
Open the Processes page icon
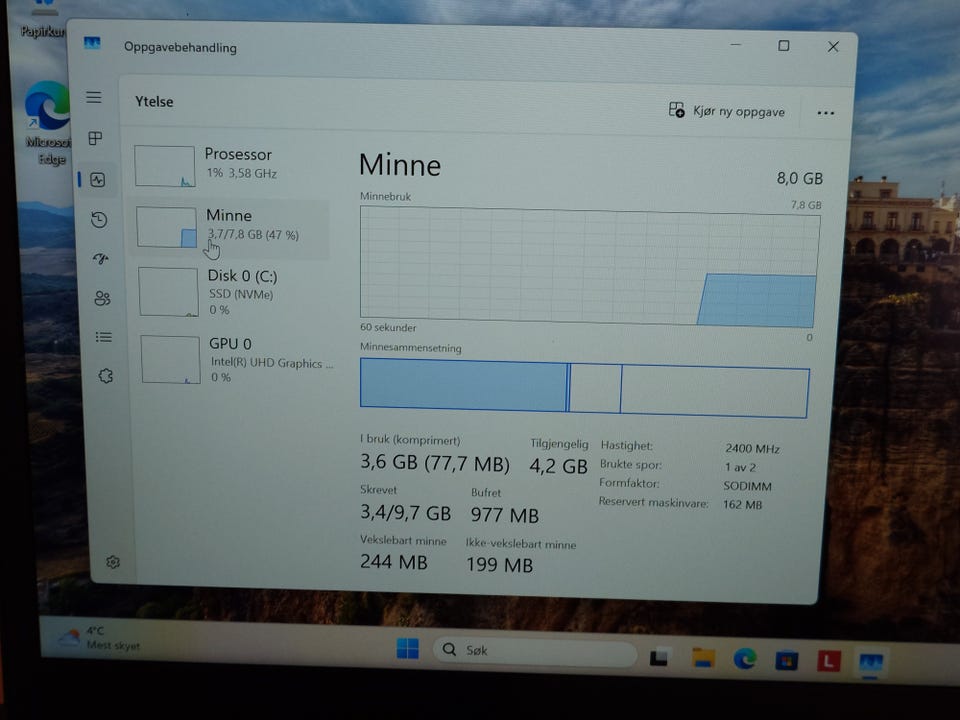pos(96,138)
